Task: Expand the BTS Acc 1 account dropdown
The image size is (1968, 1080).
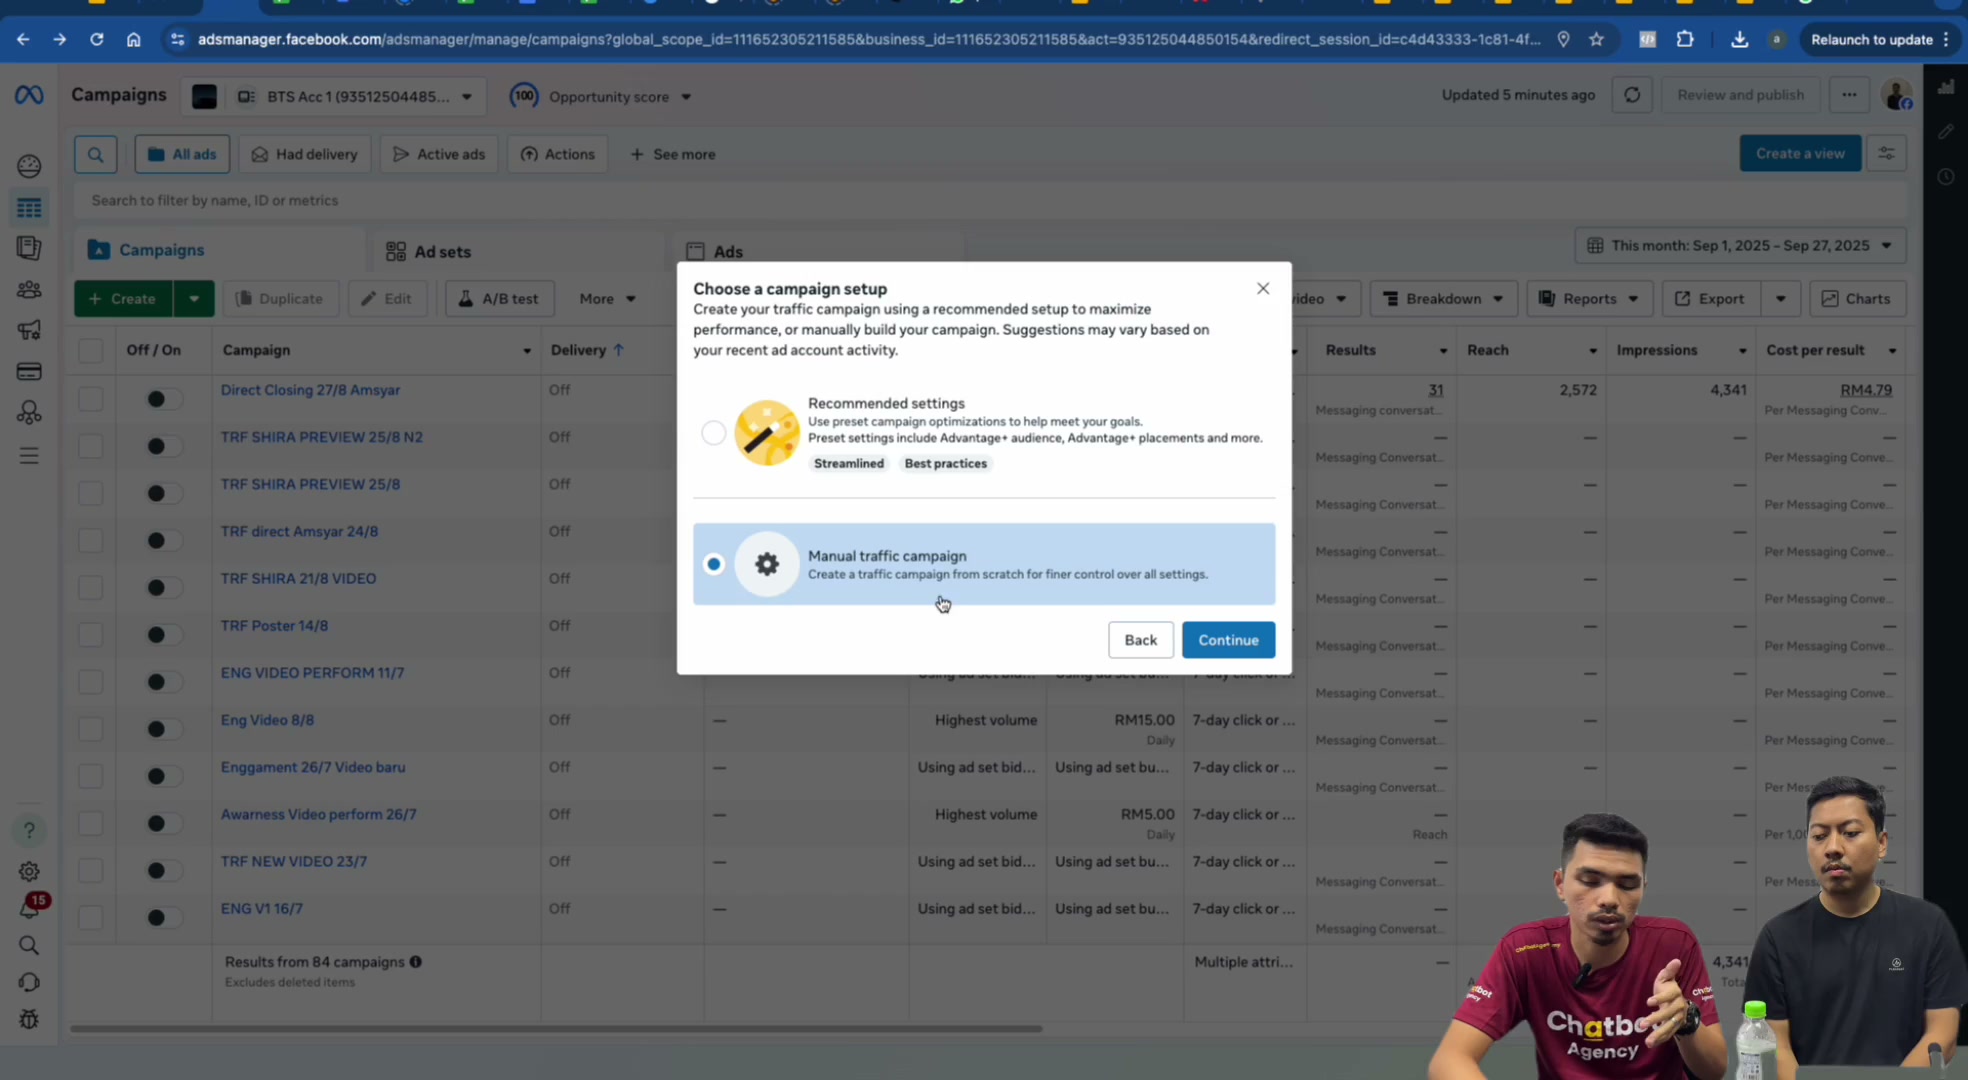Action: 334,97
